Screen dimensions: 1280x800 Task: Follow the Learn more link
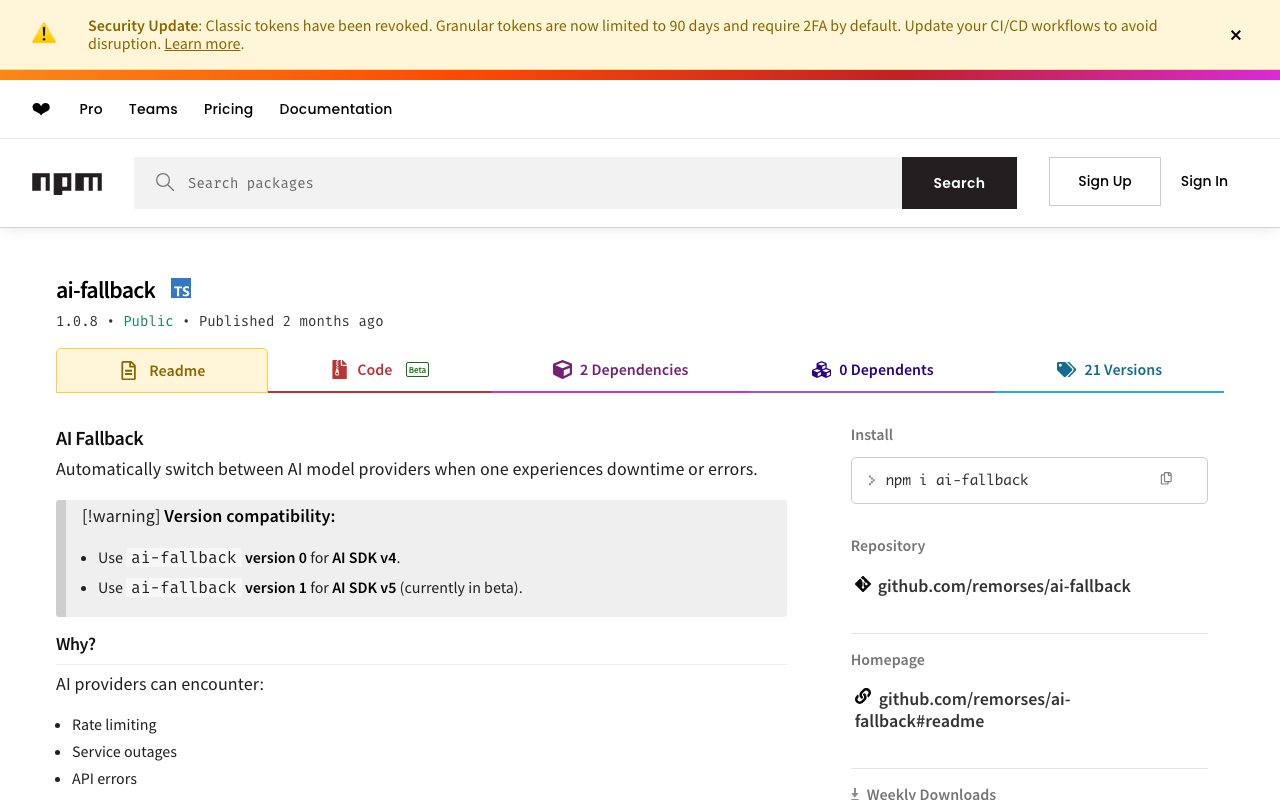click(202, 44)
